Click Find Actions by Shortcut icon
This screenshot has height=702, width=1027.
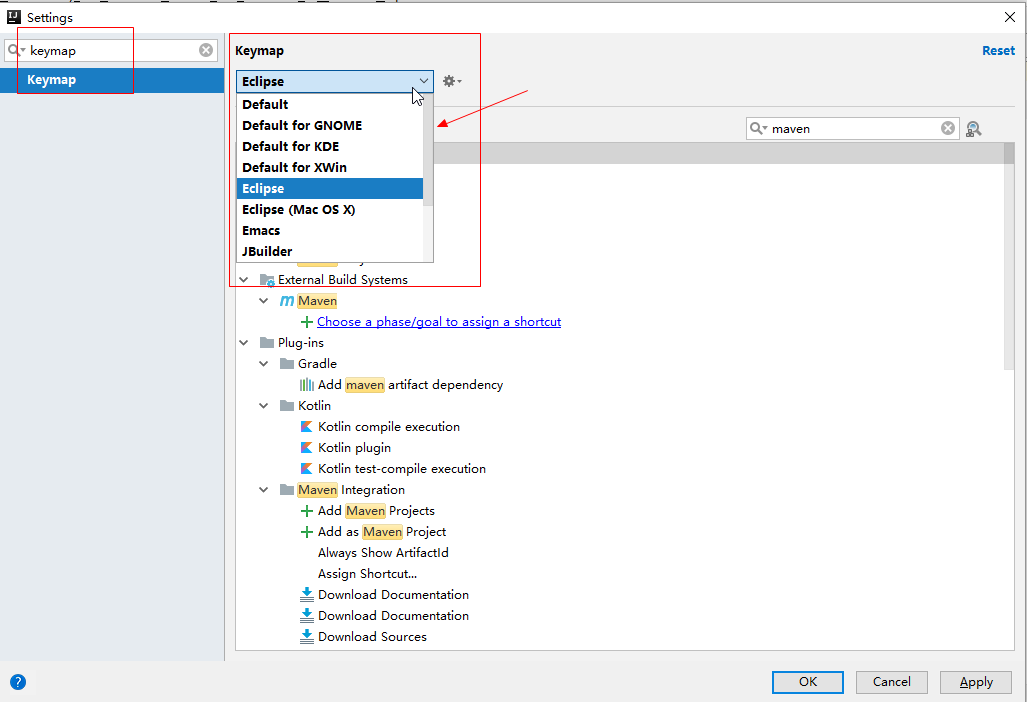(973, 129)
